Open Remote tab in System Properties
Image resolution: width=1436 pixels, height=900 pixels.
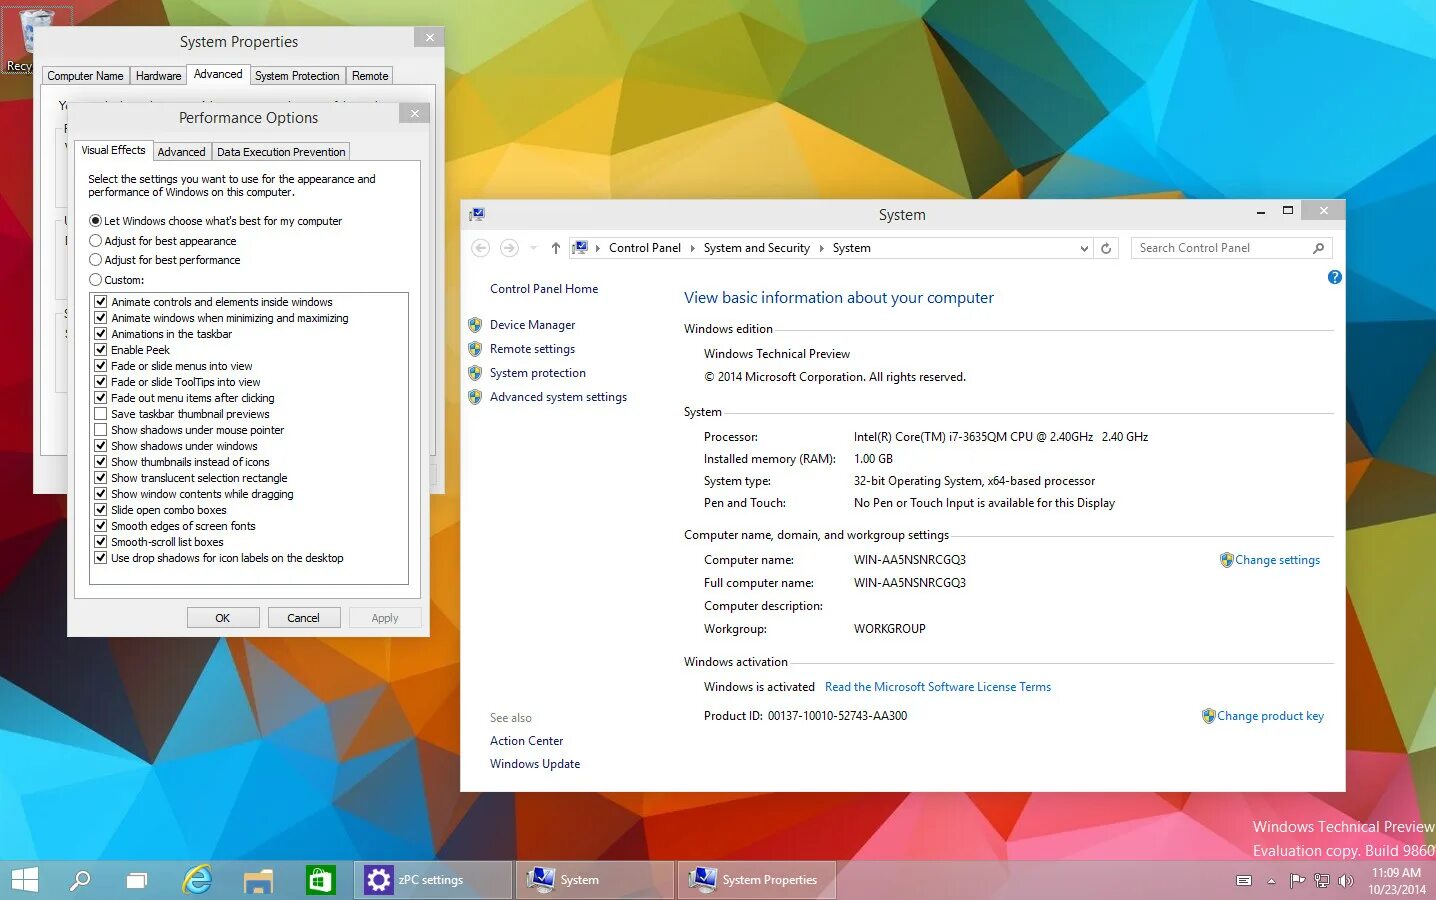click(370, 76)
